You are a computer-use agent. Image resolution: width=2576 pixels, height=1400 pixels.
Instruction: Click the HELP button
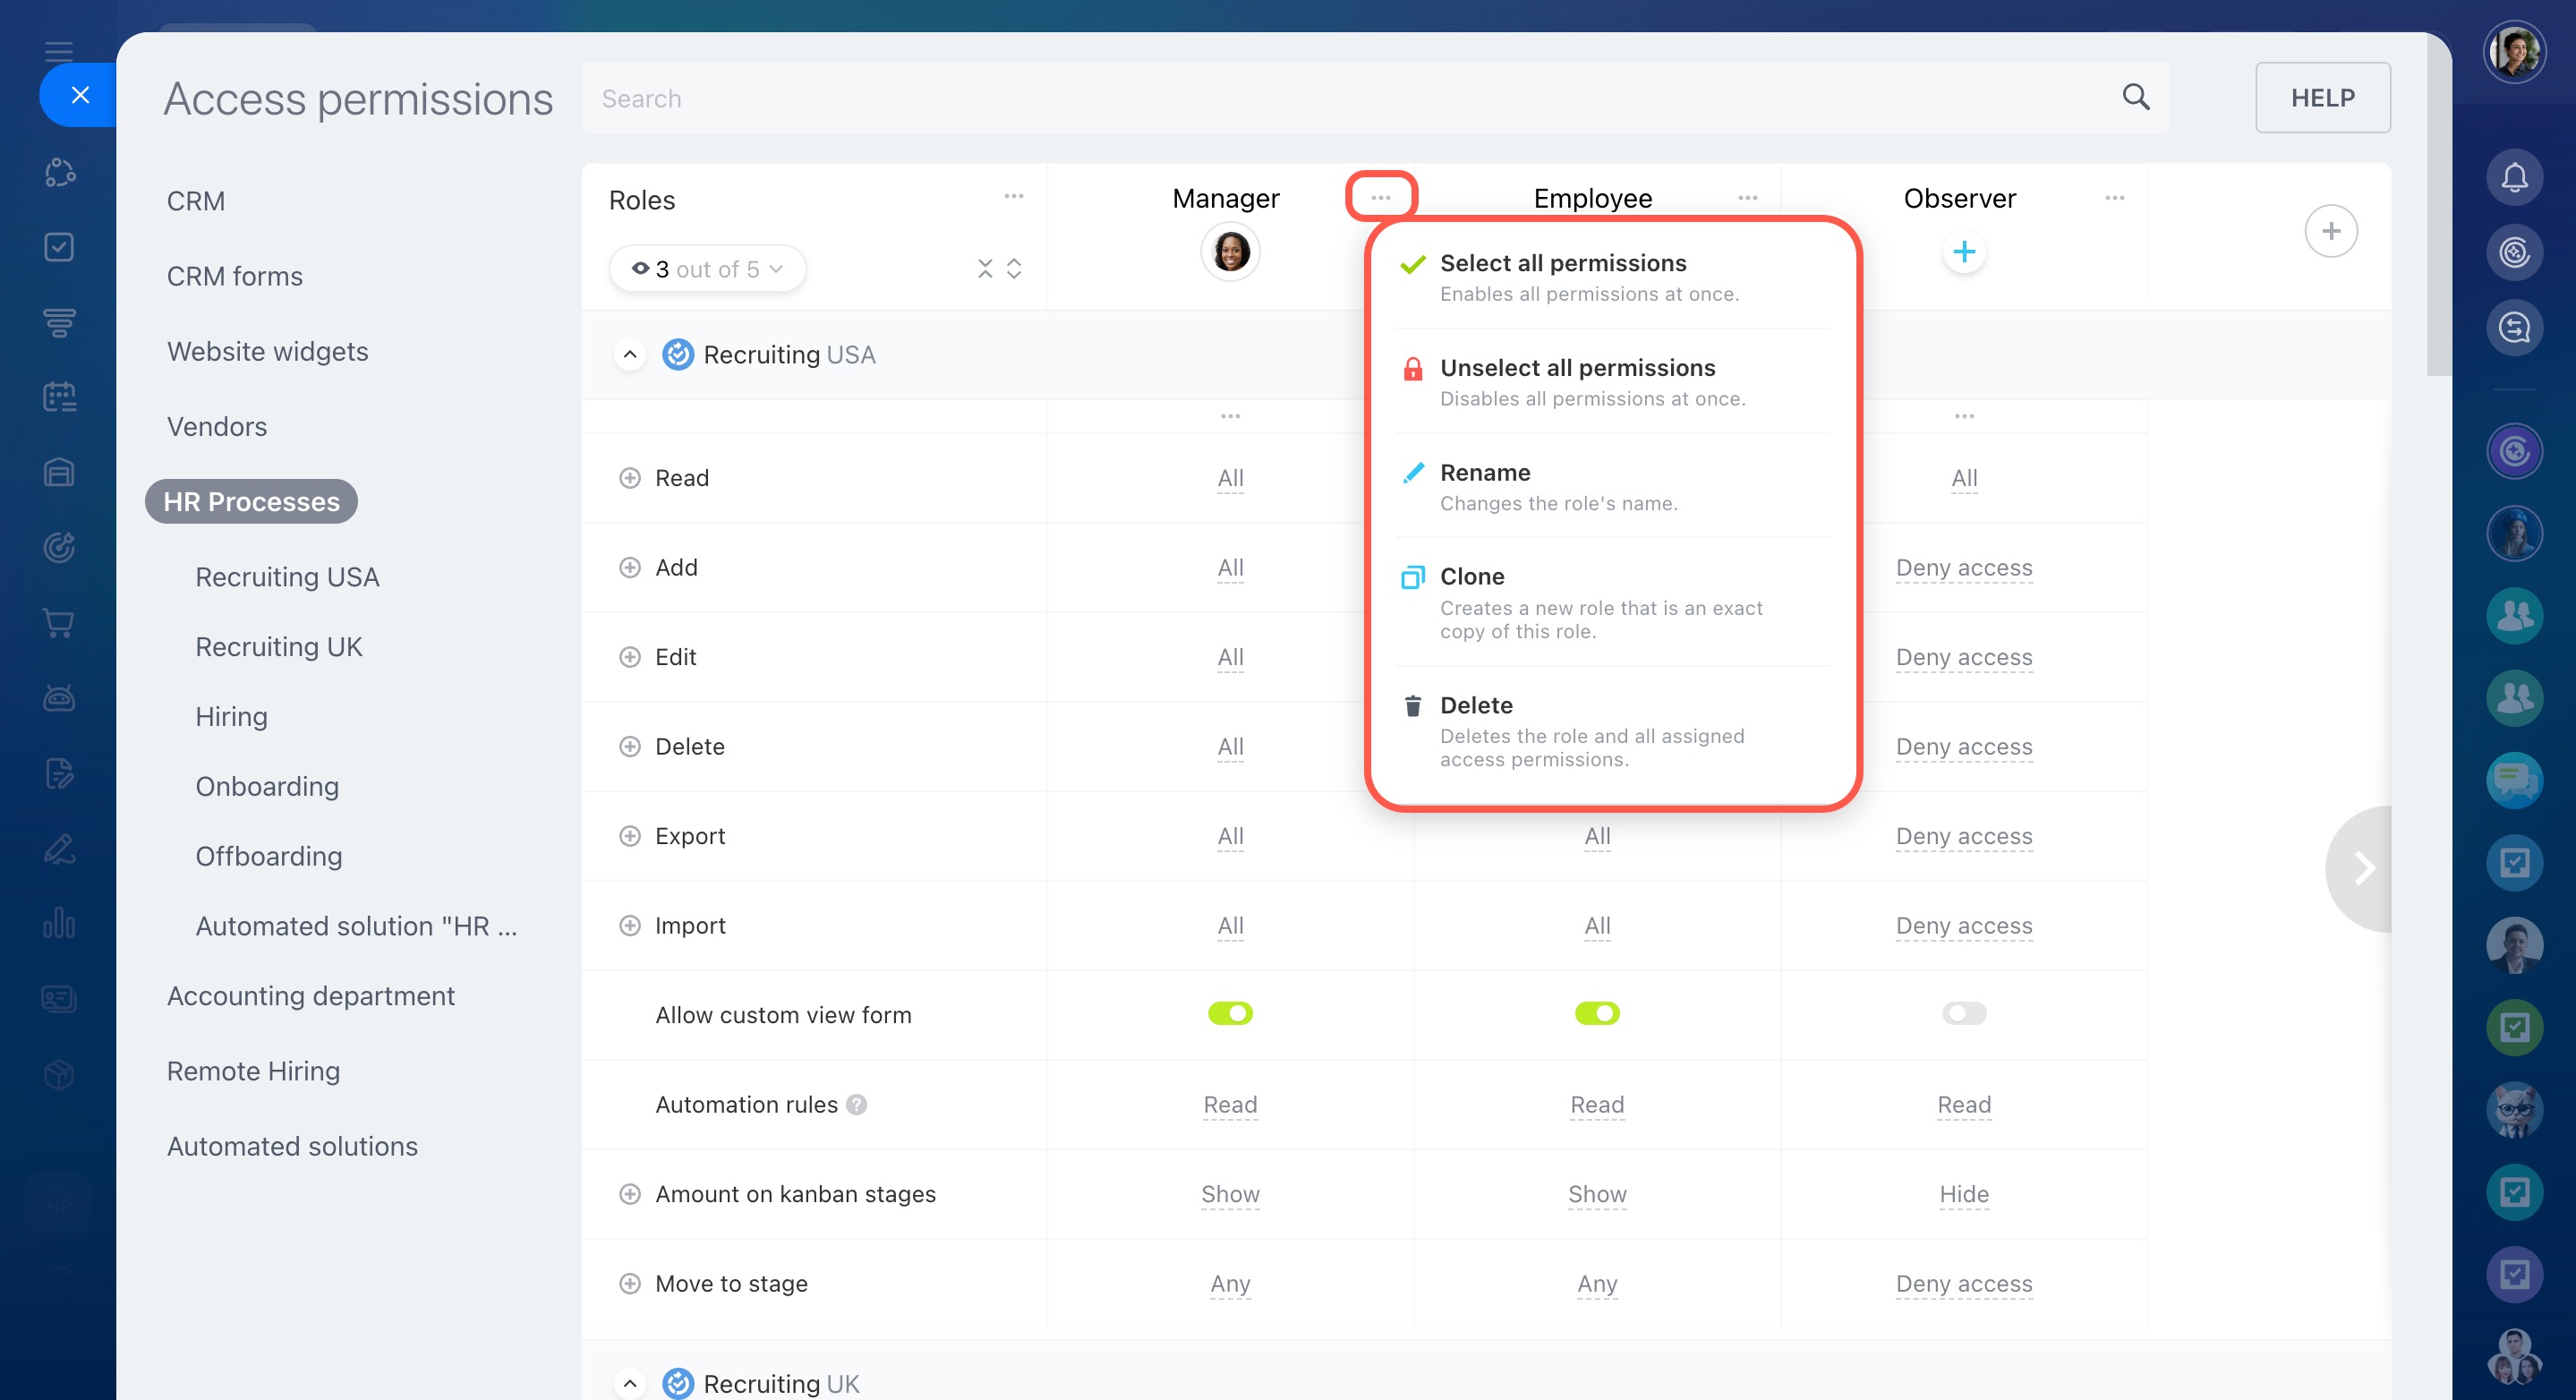click(2322, 98)
